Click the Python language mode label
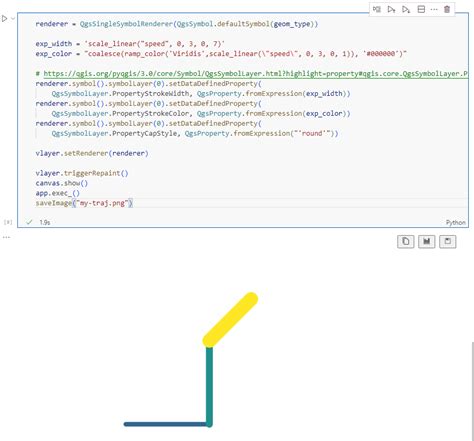Image resolution: width=474 pixels, height=441 pixels. (456, 222)
